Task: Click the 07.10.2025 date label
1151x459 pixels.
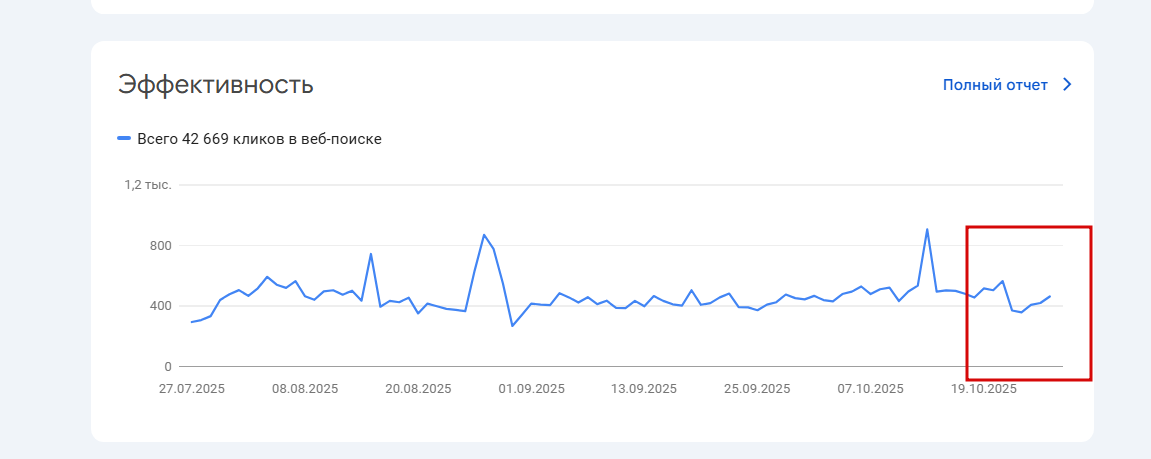Action: (x=871, y=388)
